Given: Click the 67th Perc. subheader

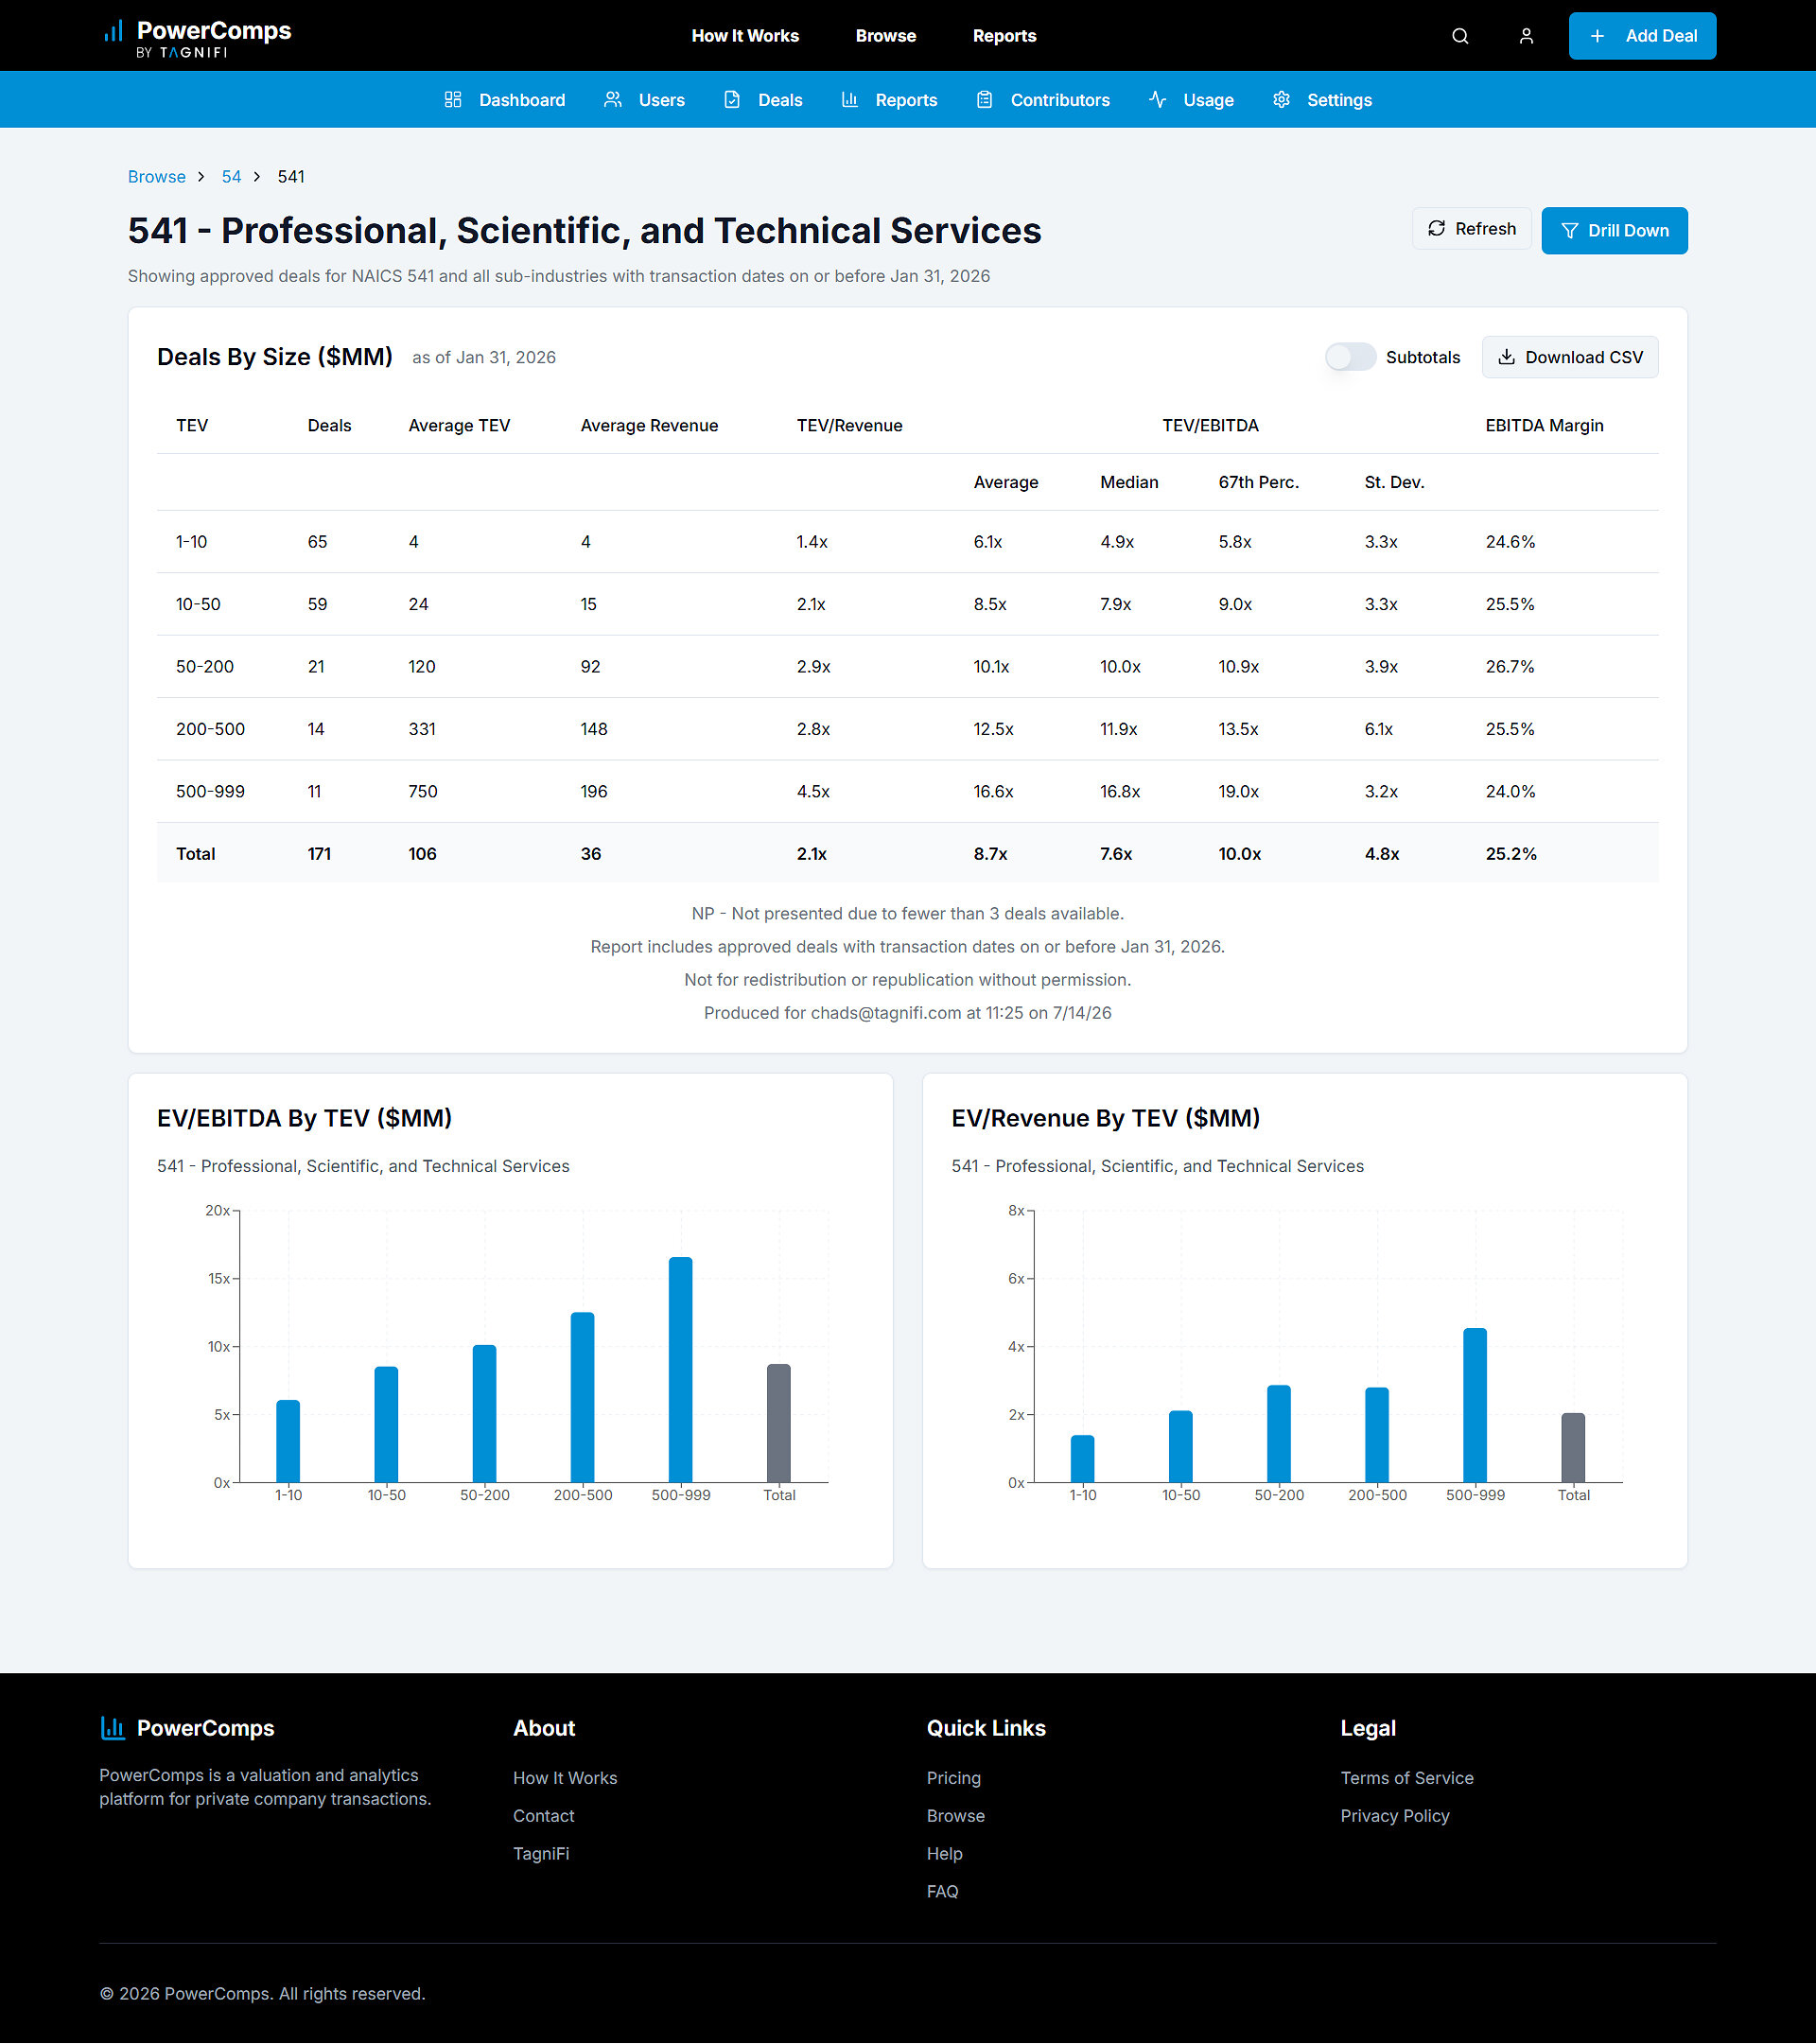Looking at the screenshot, I should click(x=1258, y=483).
